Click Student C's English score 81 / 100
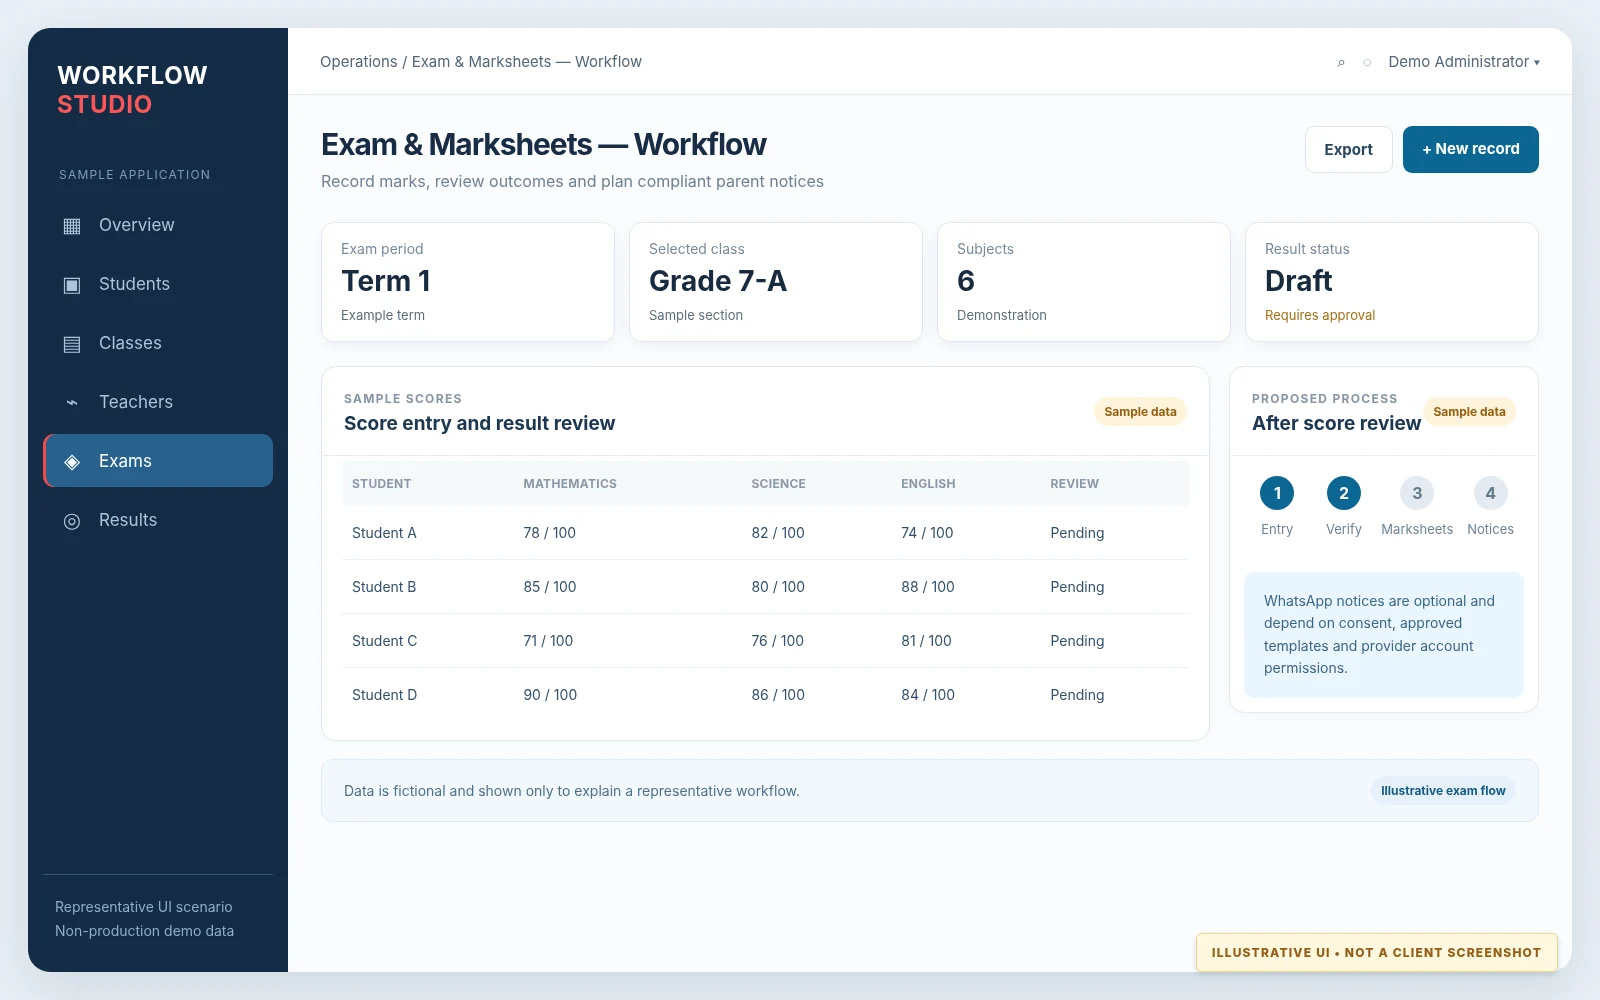The image size is (1600, 1000). pos(926,641)
